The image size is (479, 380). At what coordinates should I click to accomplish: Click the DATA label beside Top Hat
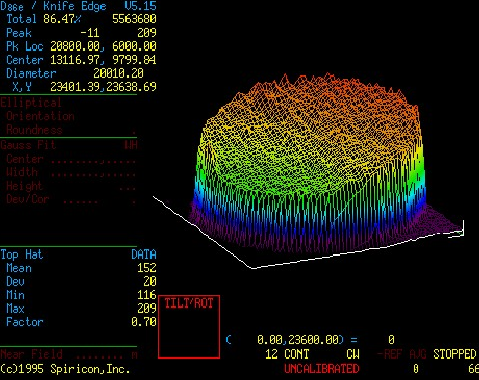pyautogui.click(x=144, y=255)
